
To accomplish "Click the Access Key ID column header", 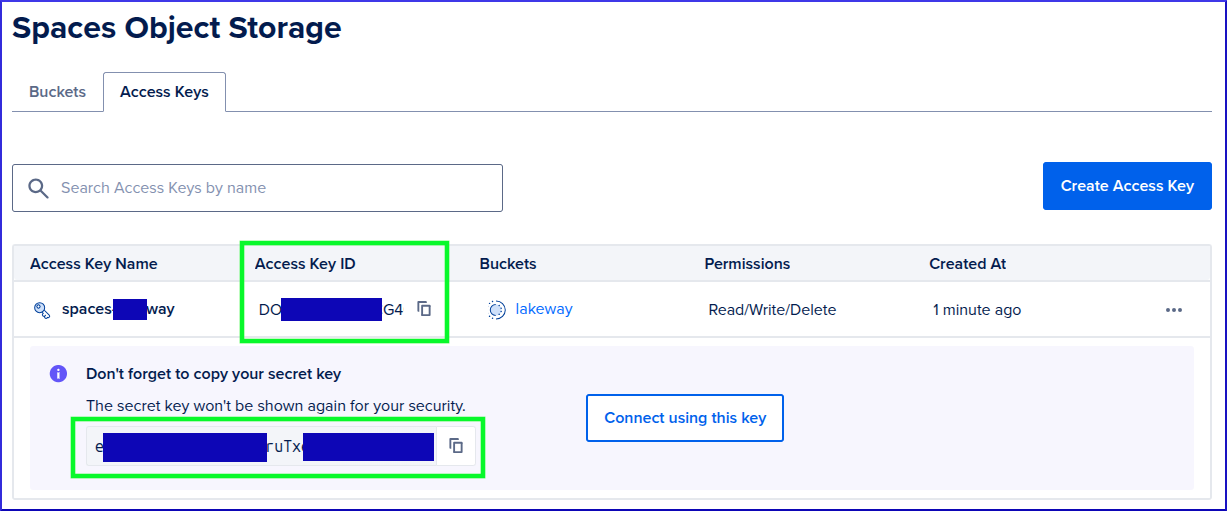I will click(x=305, y=264).
